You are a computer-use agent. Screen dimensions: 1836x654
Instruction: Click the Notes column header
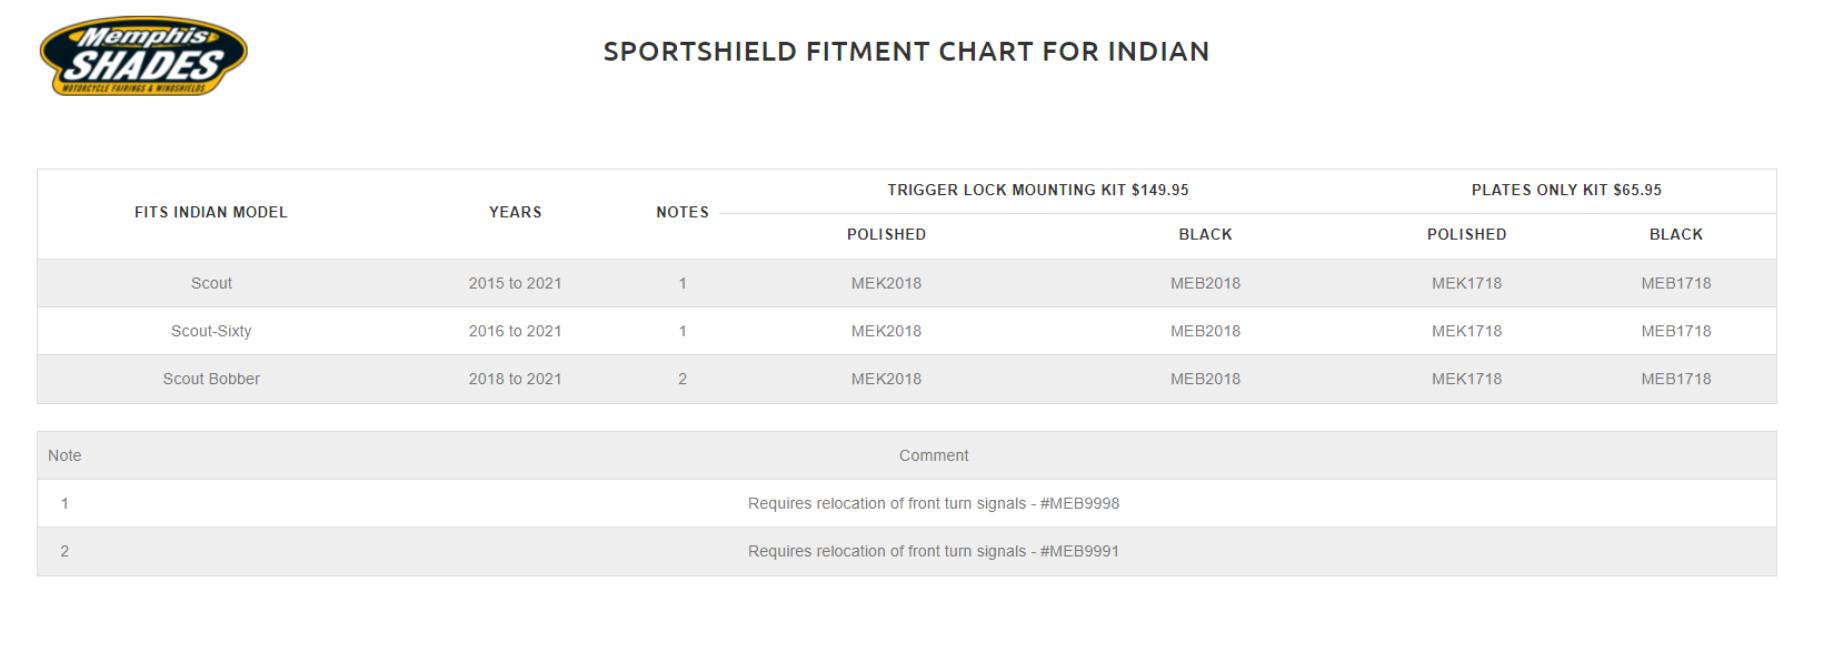point(682,212)
